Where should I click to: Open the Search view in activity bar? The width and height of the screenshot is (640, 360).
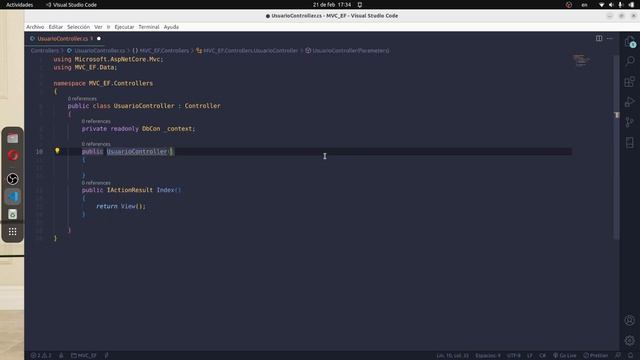[630, 61]
